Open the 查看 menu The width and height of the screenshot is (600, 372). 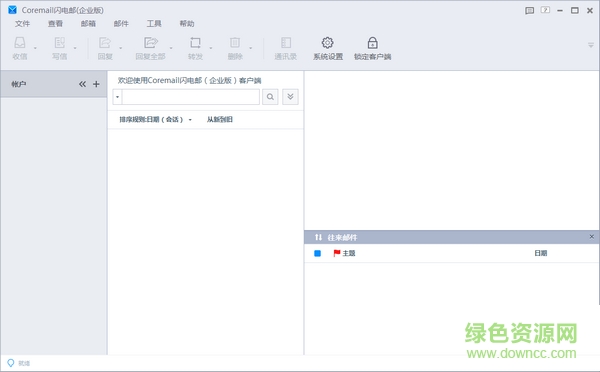[55, 24]
